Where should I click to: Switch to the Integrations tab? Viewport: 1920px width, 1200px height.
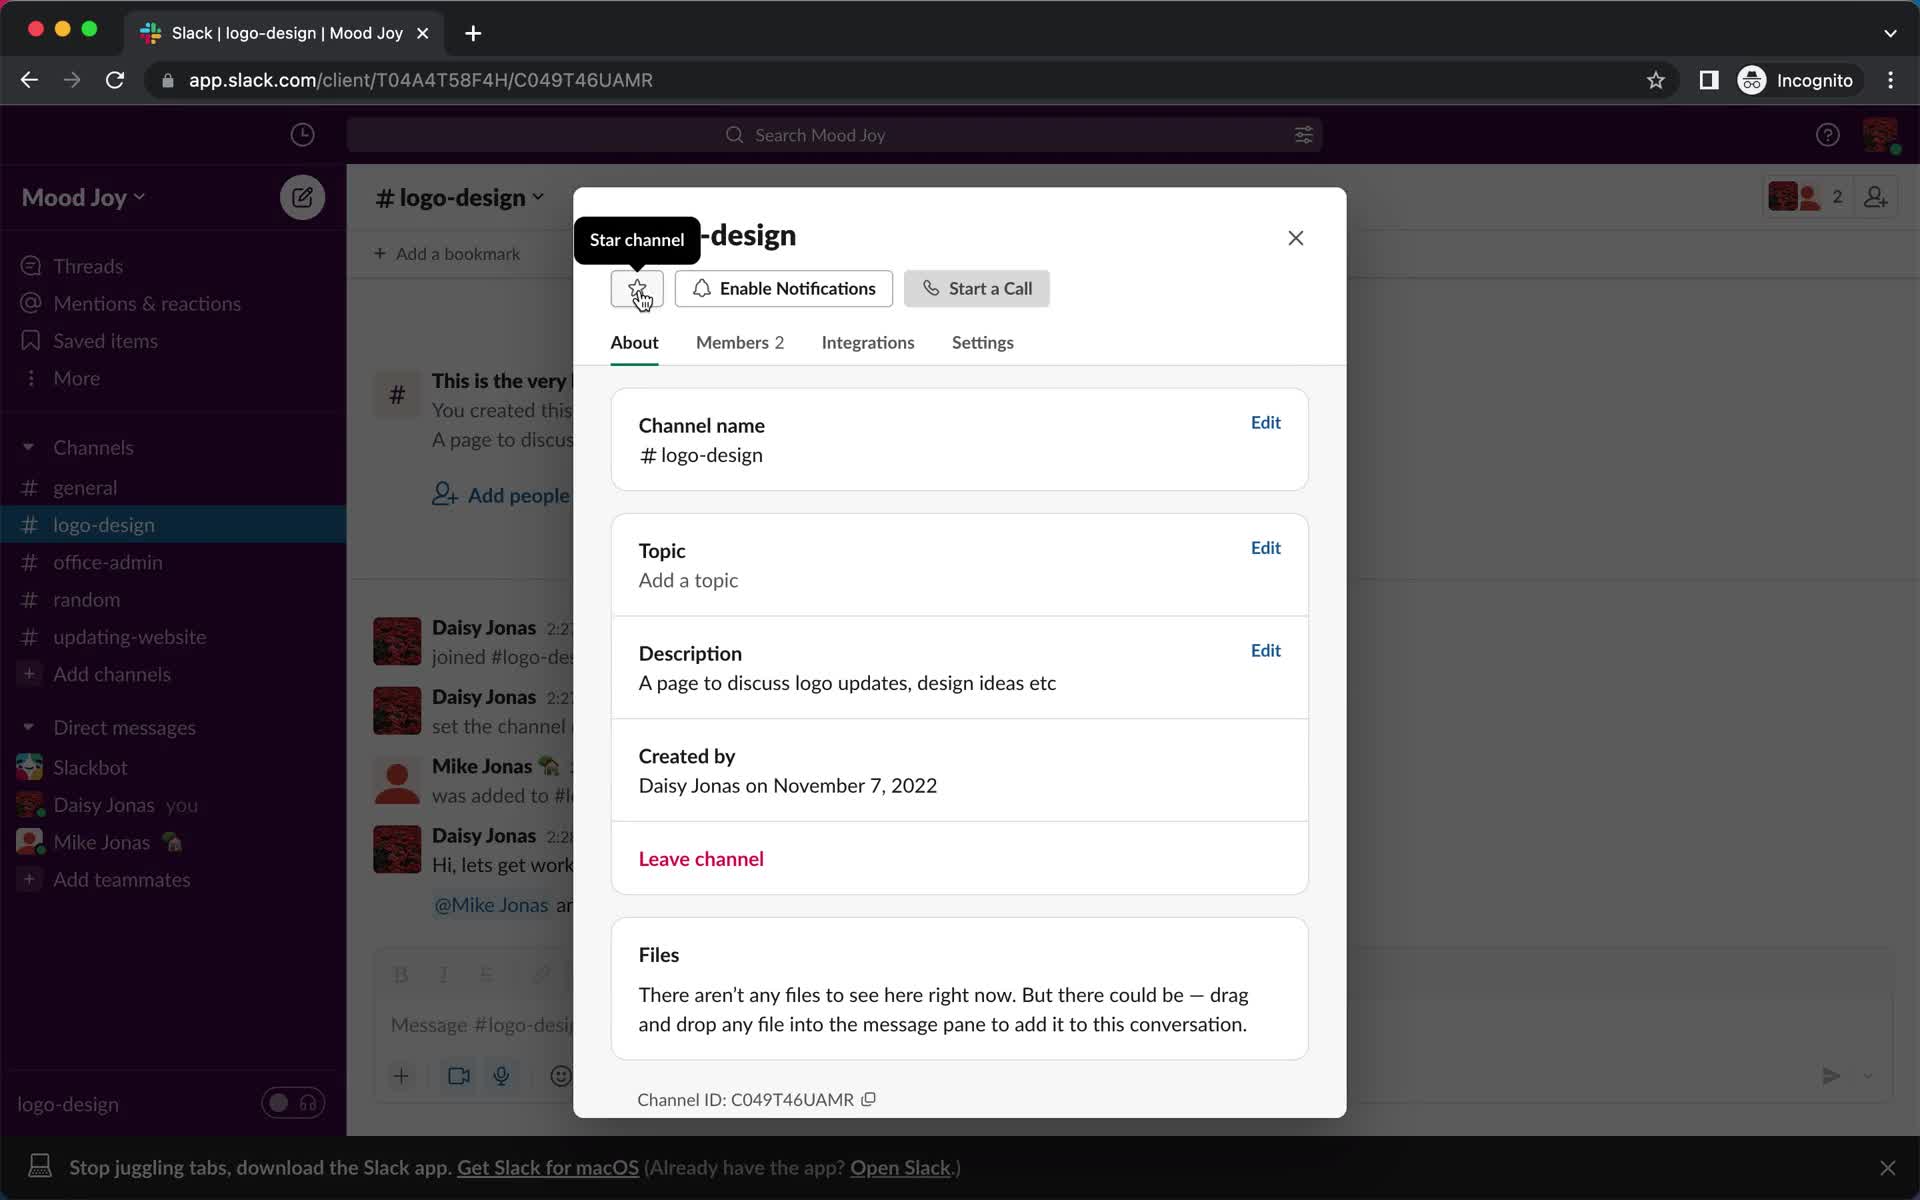[x=868, y=341]
